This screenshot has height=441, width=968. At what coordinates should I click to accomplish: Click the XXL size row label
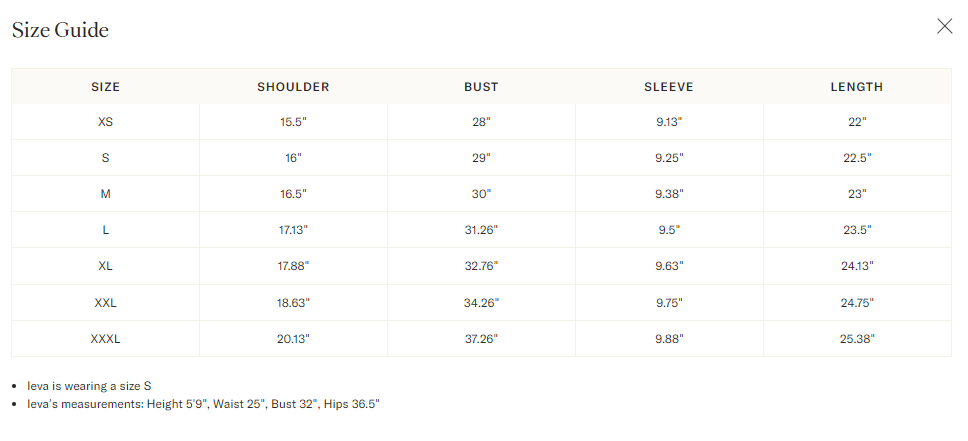click(x=105, y=302)
